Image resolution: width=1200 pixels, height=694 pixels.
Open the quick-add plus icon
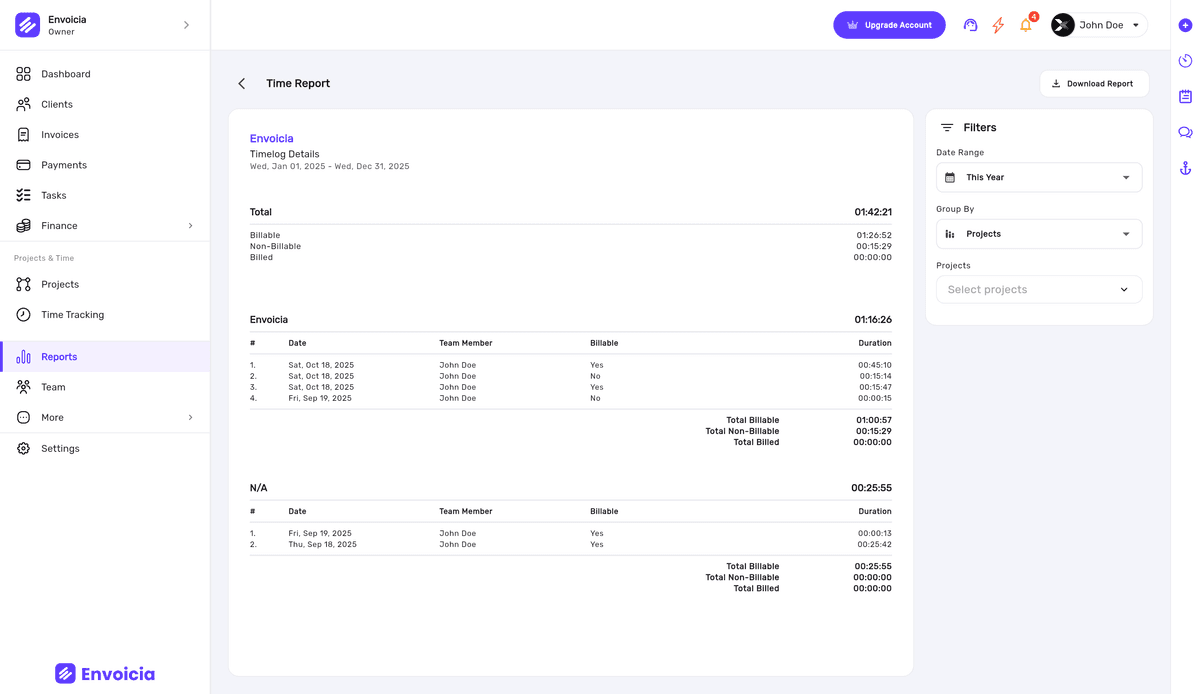click(x=1185, y=23)
